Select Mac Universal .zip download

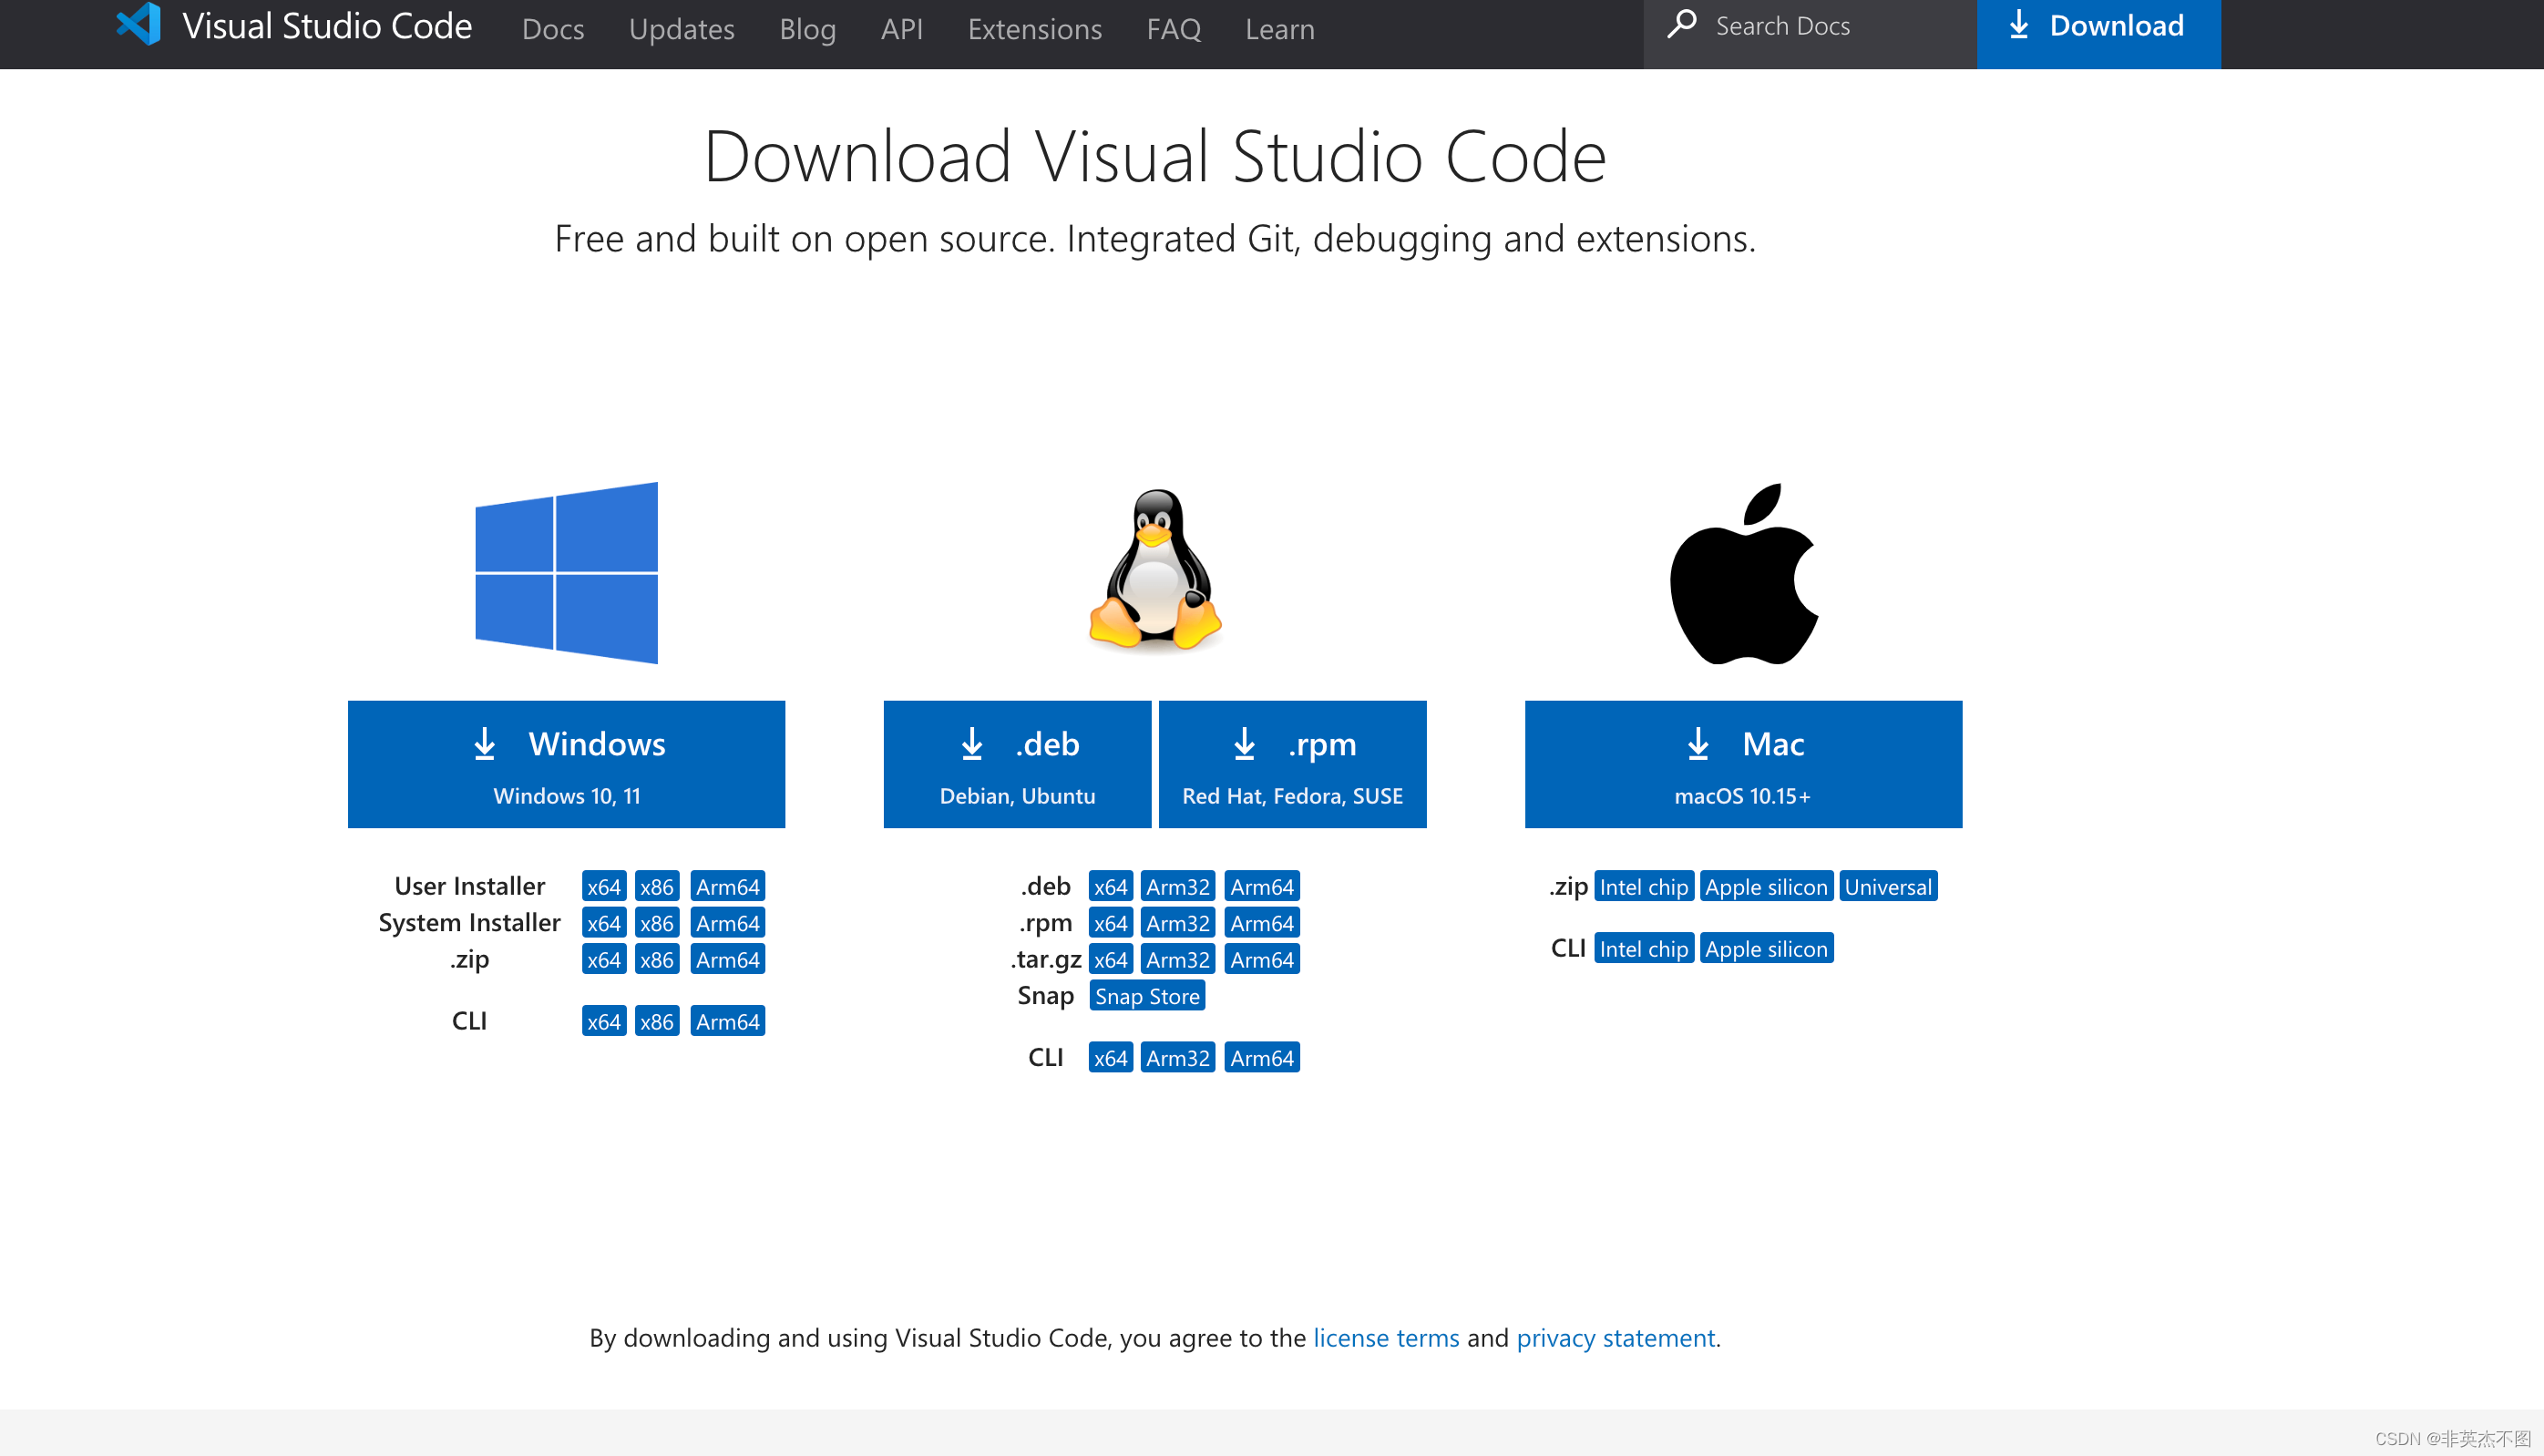click(1887, 887)
